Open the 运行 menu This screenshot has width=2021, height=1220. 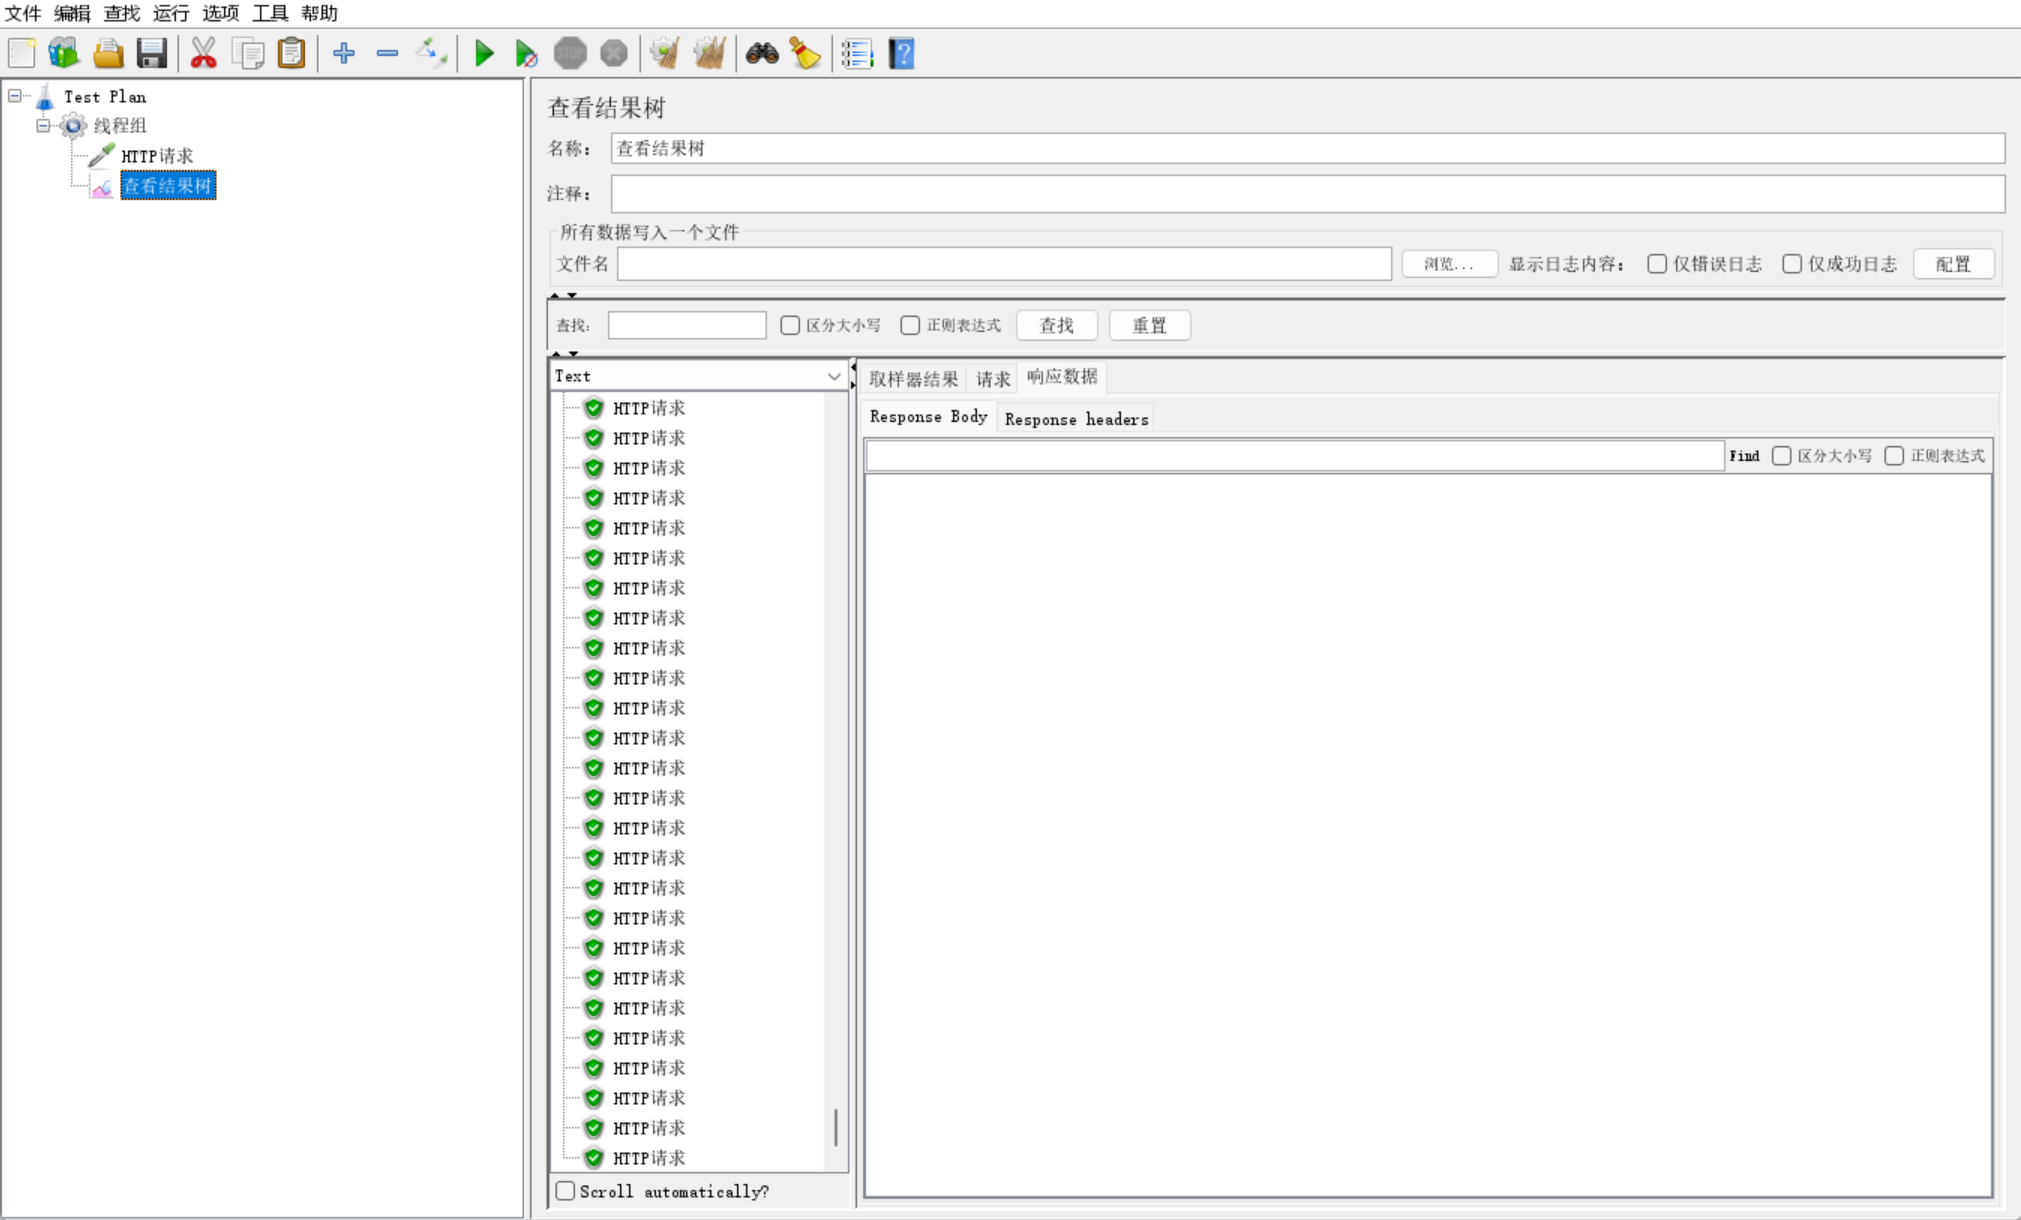pos(170,13)
